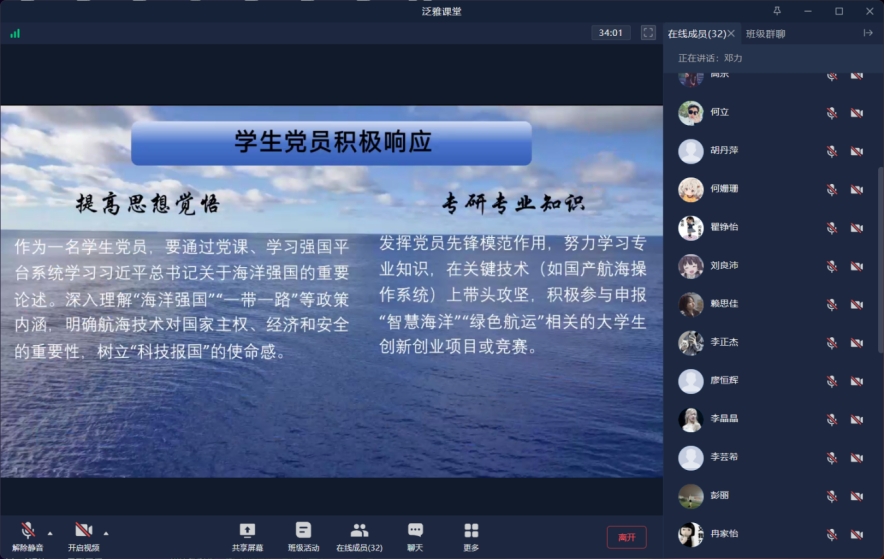Close the 在线成员(32) tab
This screenshot has height=559, width=885.
731,34
